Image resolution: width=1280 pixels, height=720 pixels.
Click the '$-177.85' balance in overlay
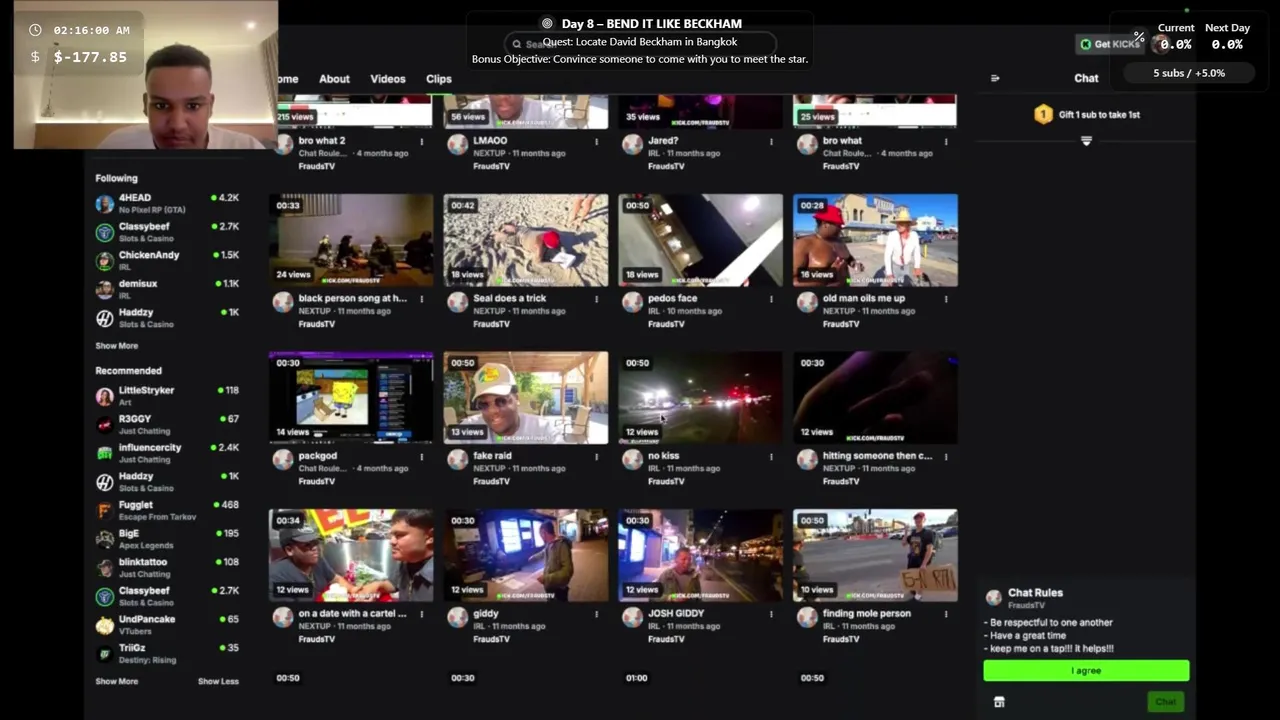coord(90,57)
